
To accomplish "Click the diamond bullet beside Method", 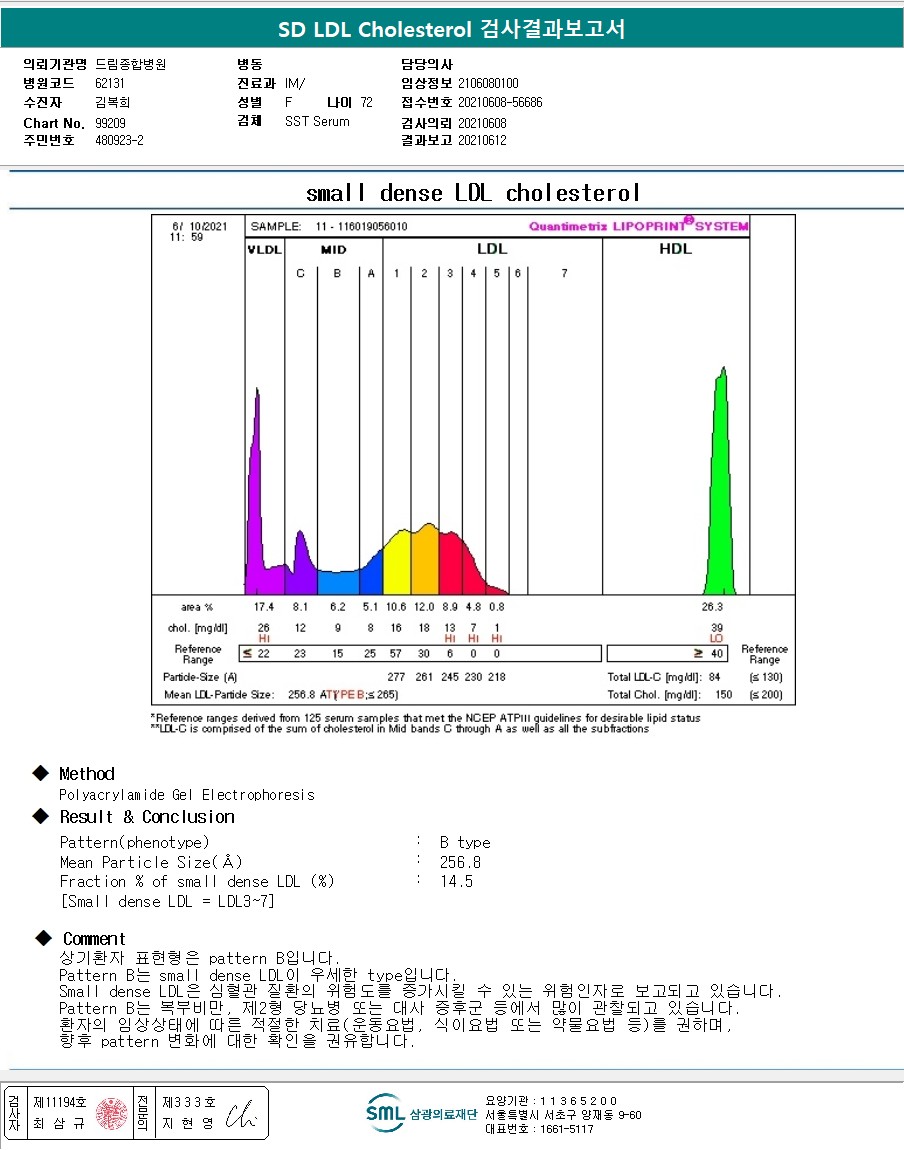I will (41, 773).
